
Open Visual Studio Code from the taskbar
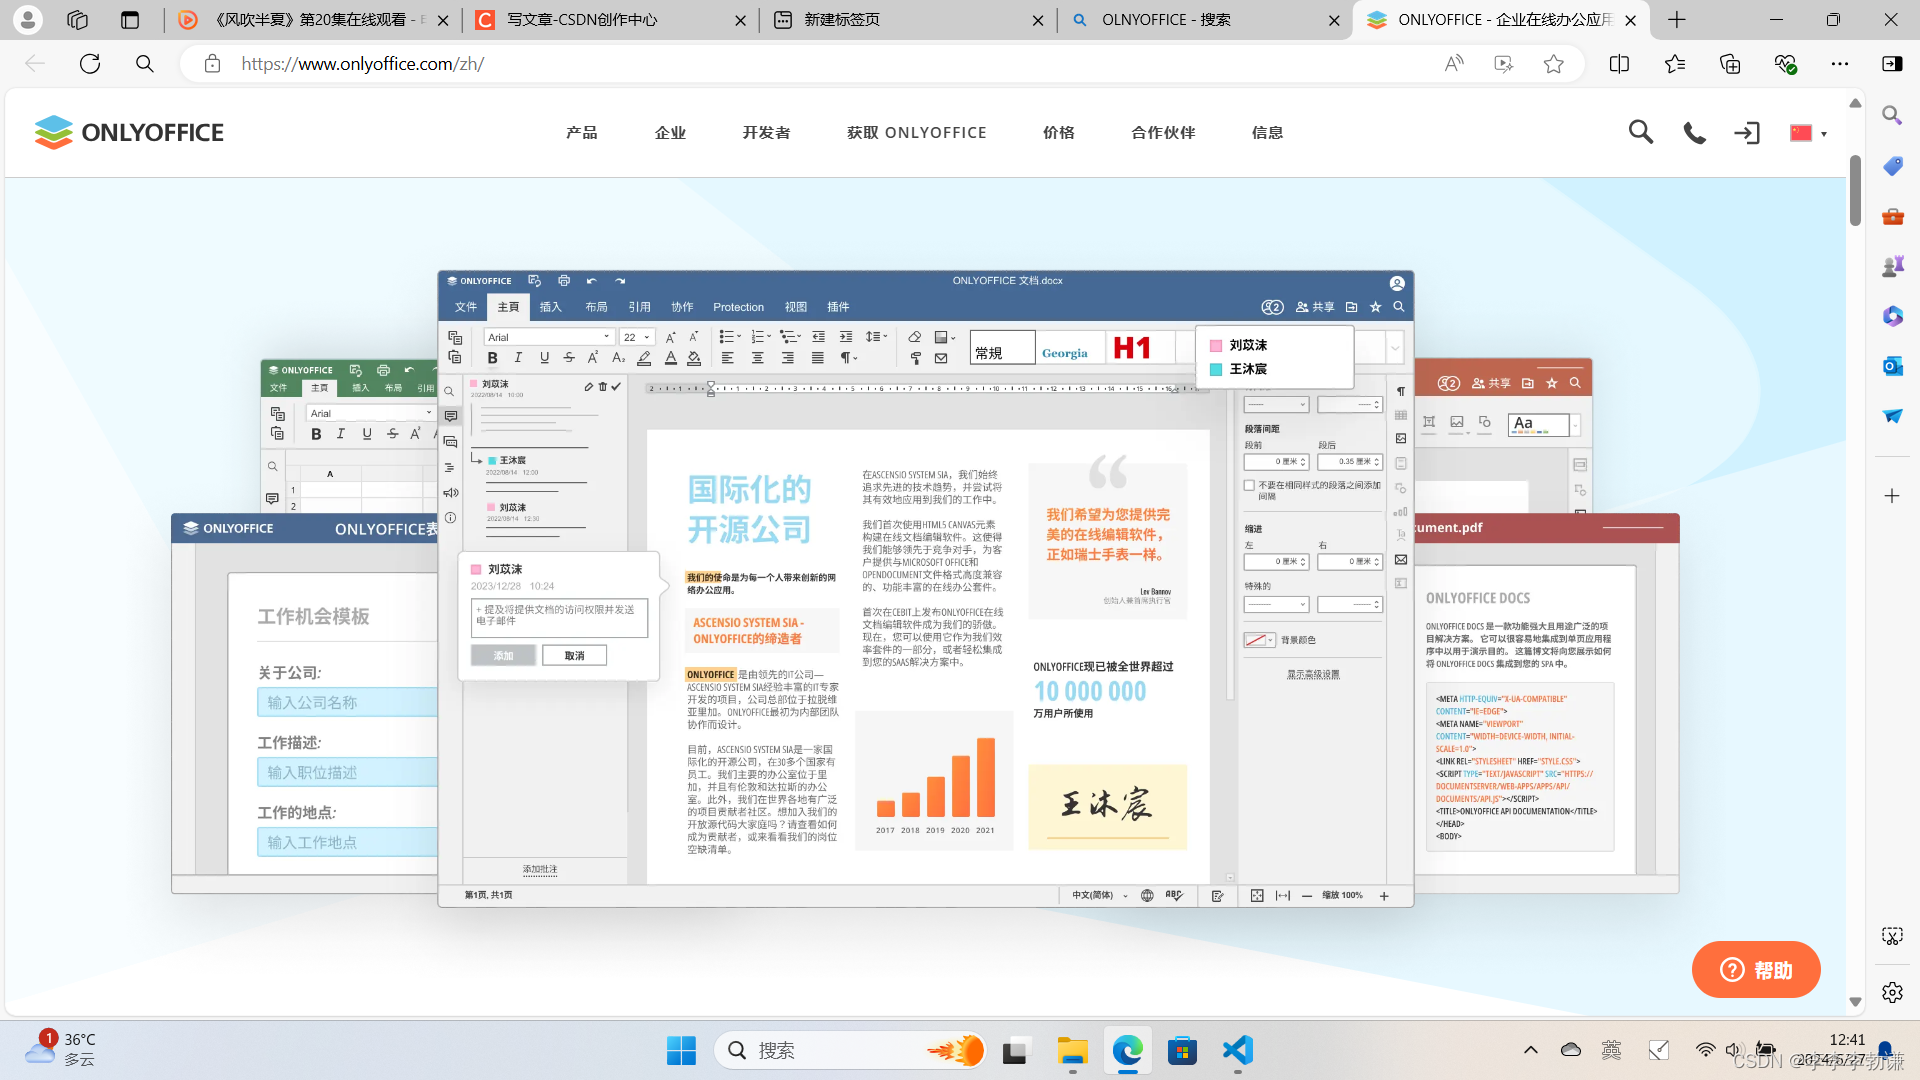[1237, 1051]
